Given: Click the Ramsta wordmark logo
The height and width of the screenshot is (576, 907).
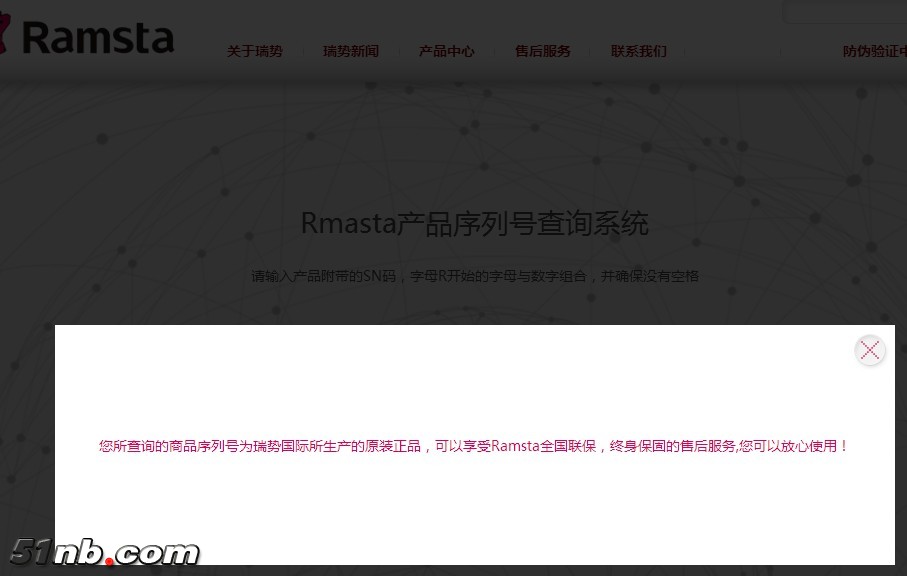Looking at the screenshot, I should point(97,38).
